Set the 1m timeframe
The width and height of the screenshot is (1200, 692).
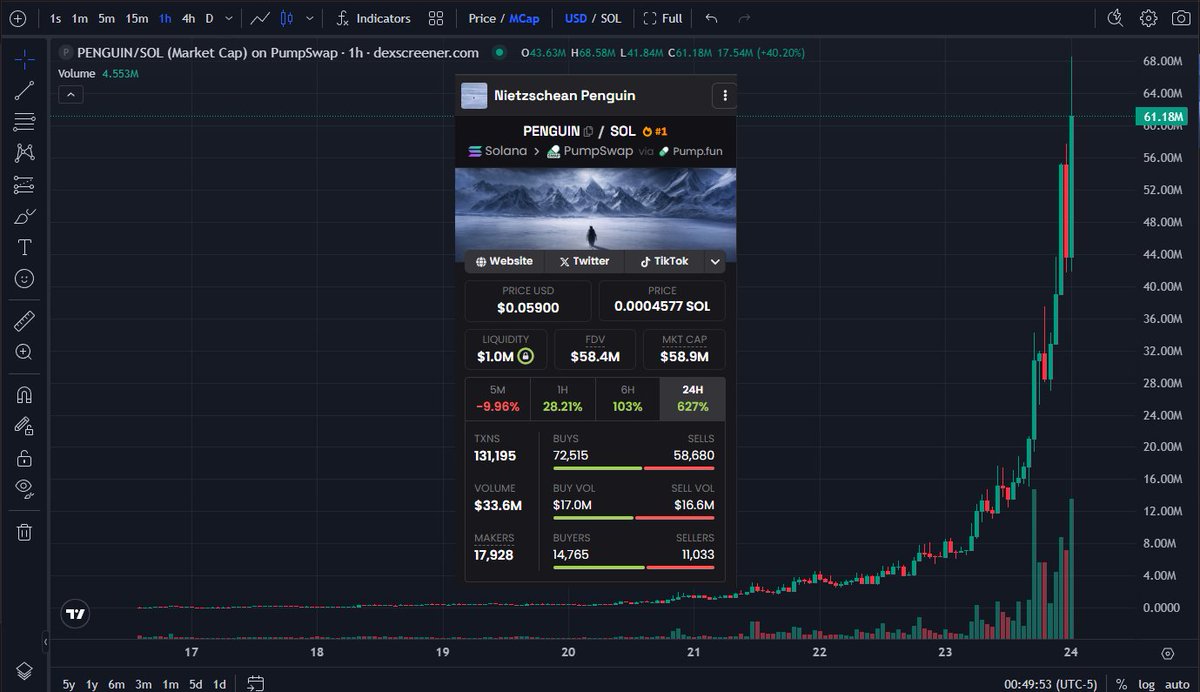click(x=80, y=18)
